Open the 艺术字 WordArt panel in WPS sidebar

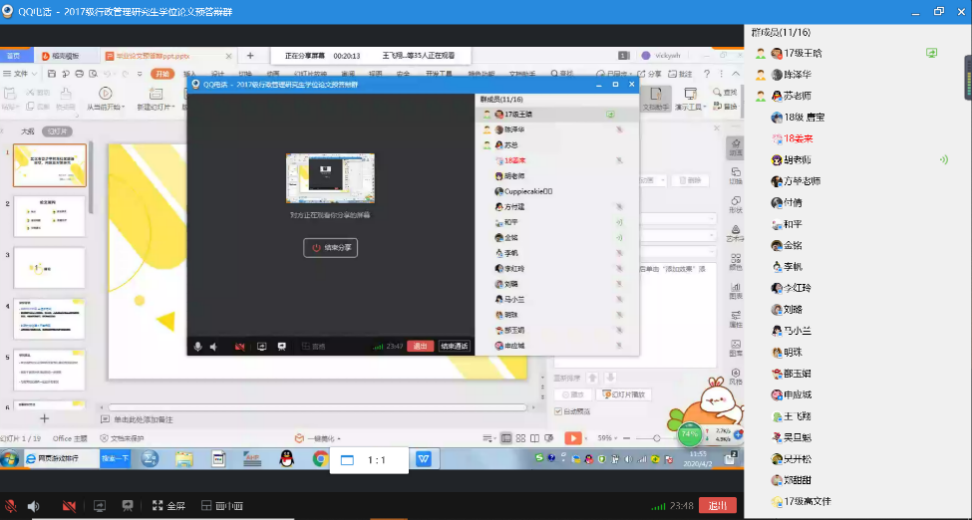click(x=735, y=234)
